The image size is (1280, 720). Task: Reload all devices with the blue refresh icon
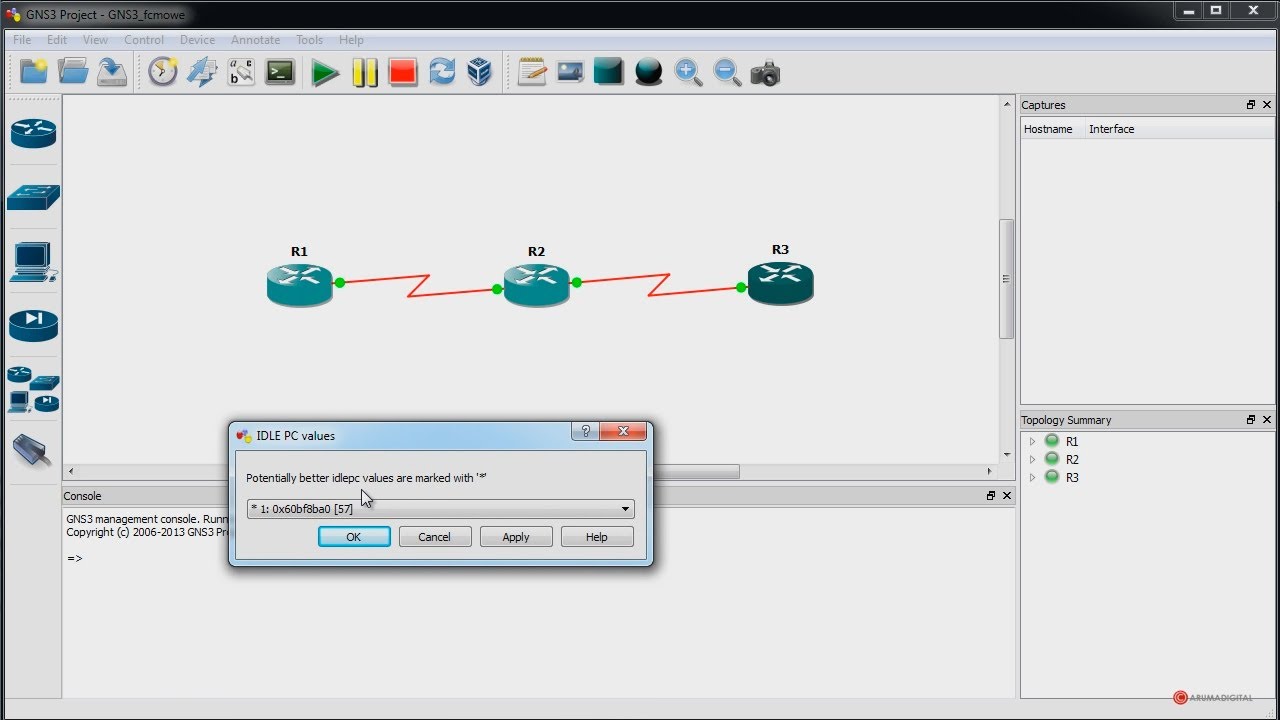(x=442, y=72)
